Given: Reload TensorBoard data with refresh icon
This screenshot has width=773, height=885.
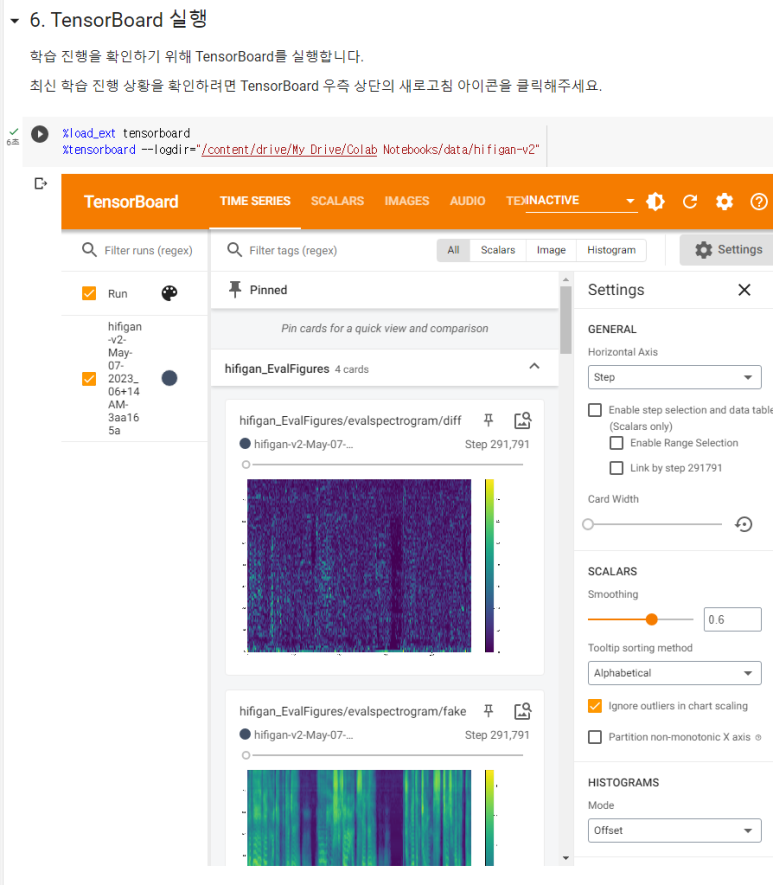Looking at the screenshot, I should coord(689,201).
